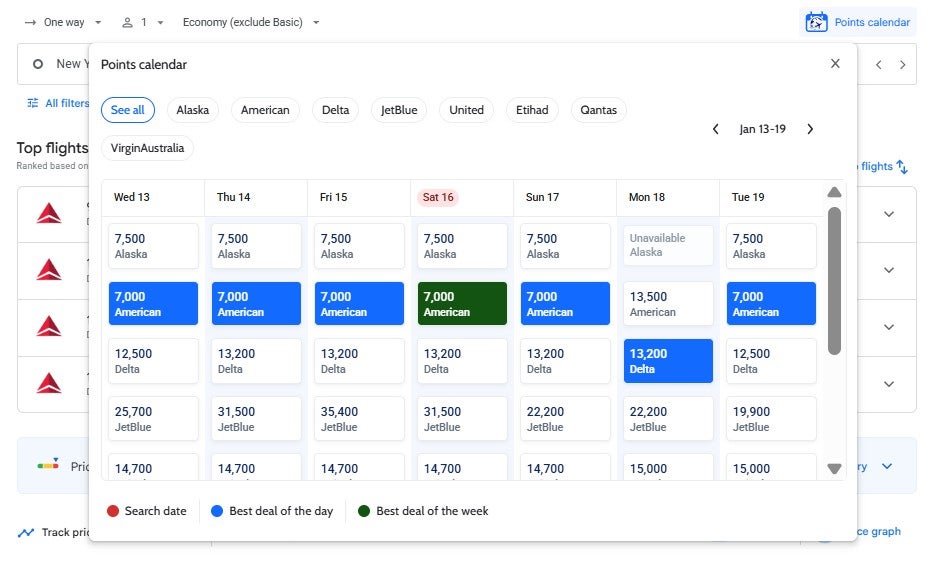The height and width of the screenshot is (561, 946).
Task: Select Sun 17 Alaska 7,500 points
Action: click(565, 246)
